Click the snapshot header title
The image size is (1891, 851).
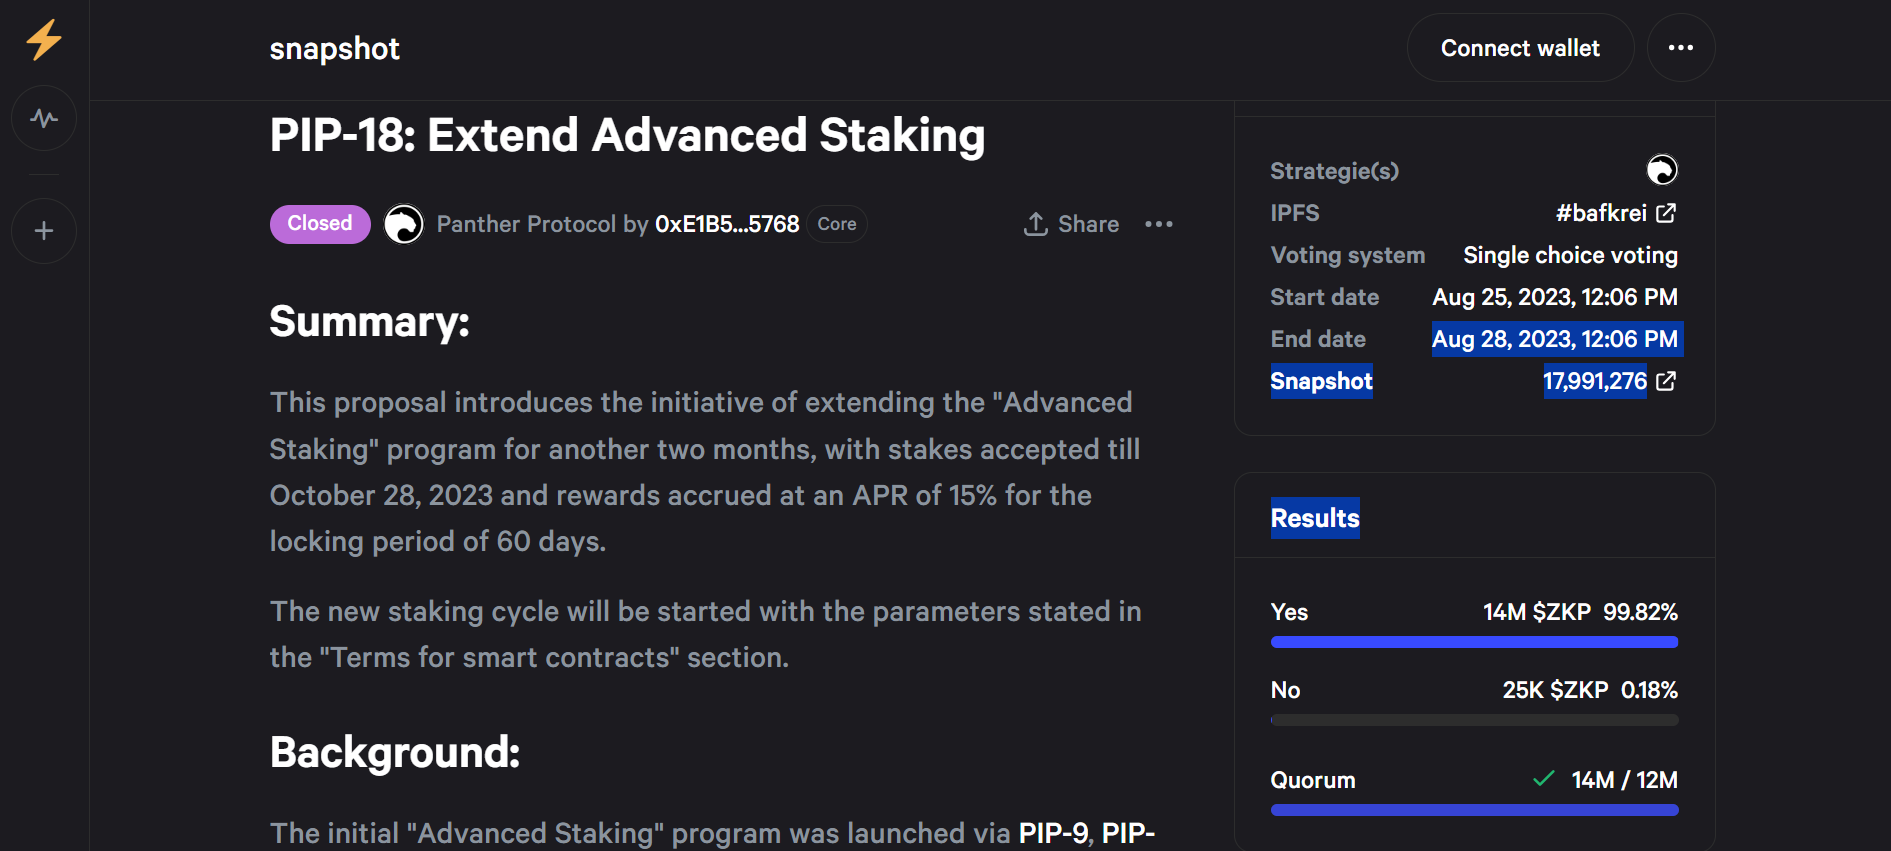point(335,48)
